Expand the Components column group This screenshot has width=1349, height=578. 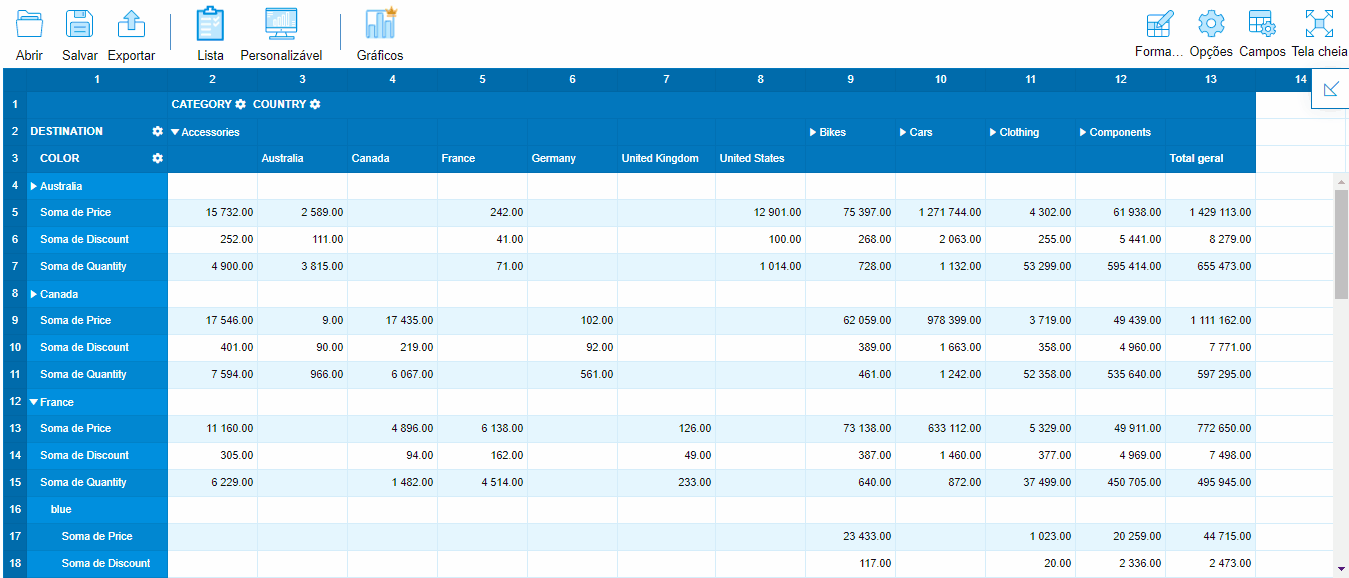pos(1083,132)
